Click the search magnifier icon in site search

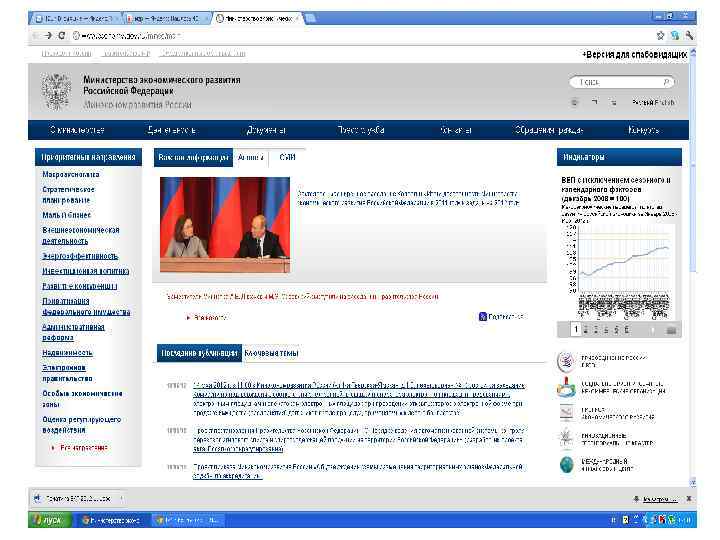[x=666, y=82]
